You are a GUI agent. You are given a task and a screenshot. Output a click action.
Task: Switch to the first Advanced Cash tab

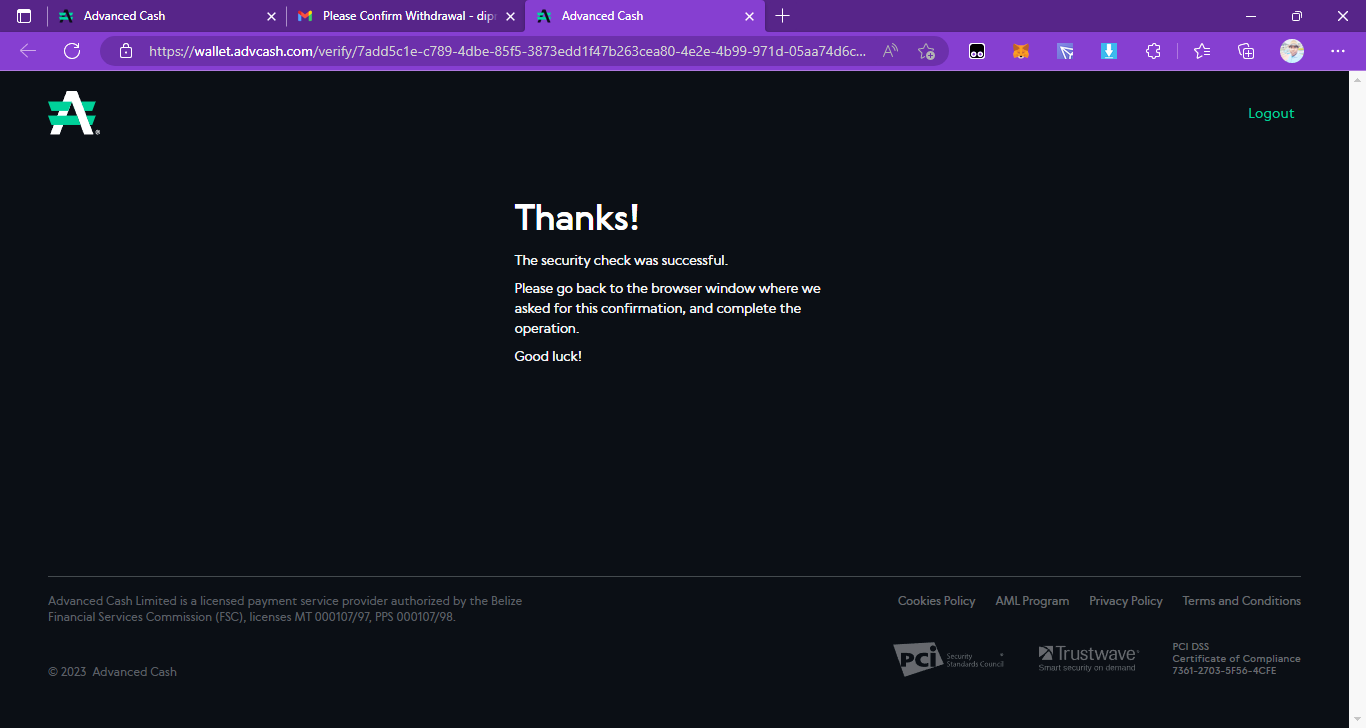click(167, 16)
